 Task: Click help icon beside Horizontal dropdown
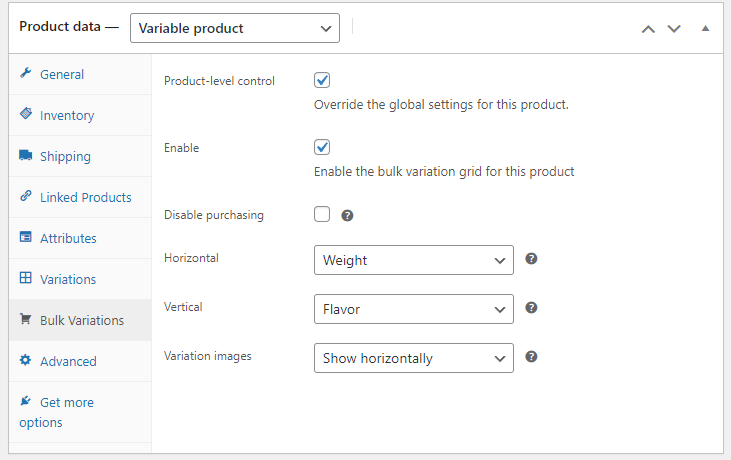pyautogui.click(x=532, y=259)
